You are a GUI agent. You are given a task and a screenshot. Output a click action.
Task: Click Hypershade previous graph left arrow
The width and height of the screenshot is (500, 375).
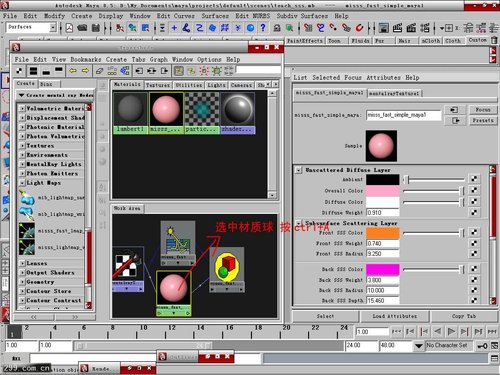click(72, 71)
